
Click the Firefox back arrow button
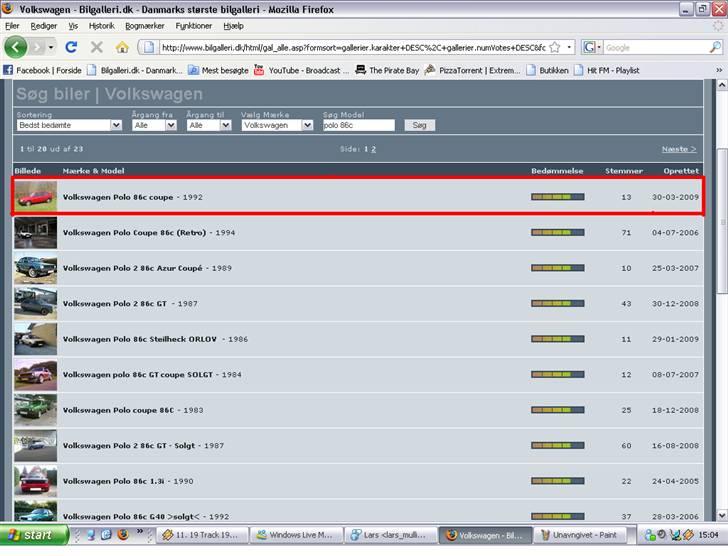coord(16,47)
